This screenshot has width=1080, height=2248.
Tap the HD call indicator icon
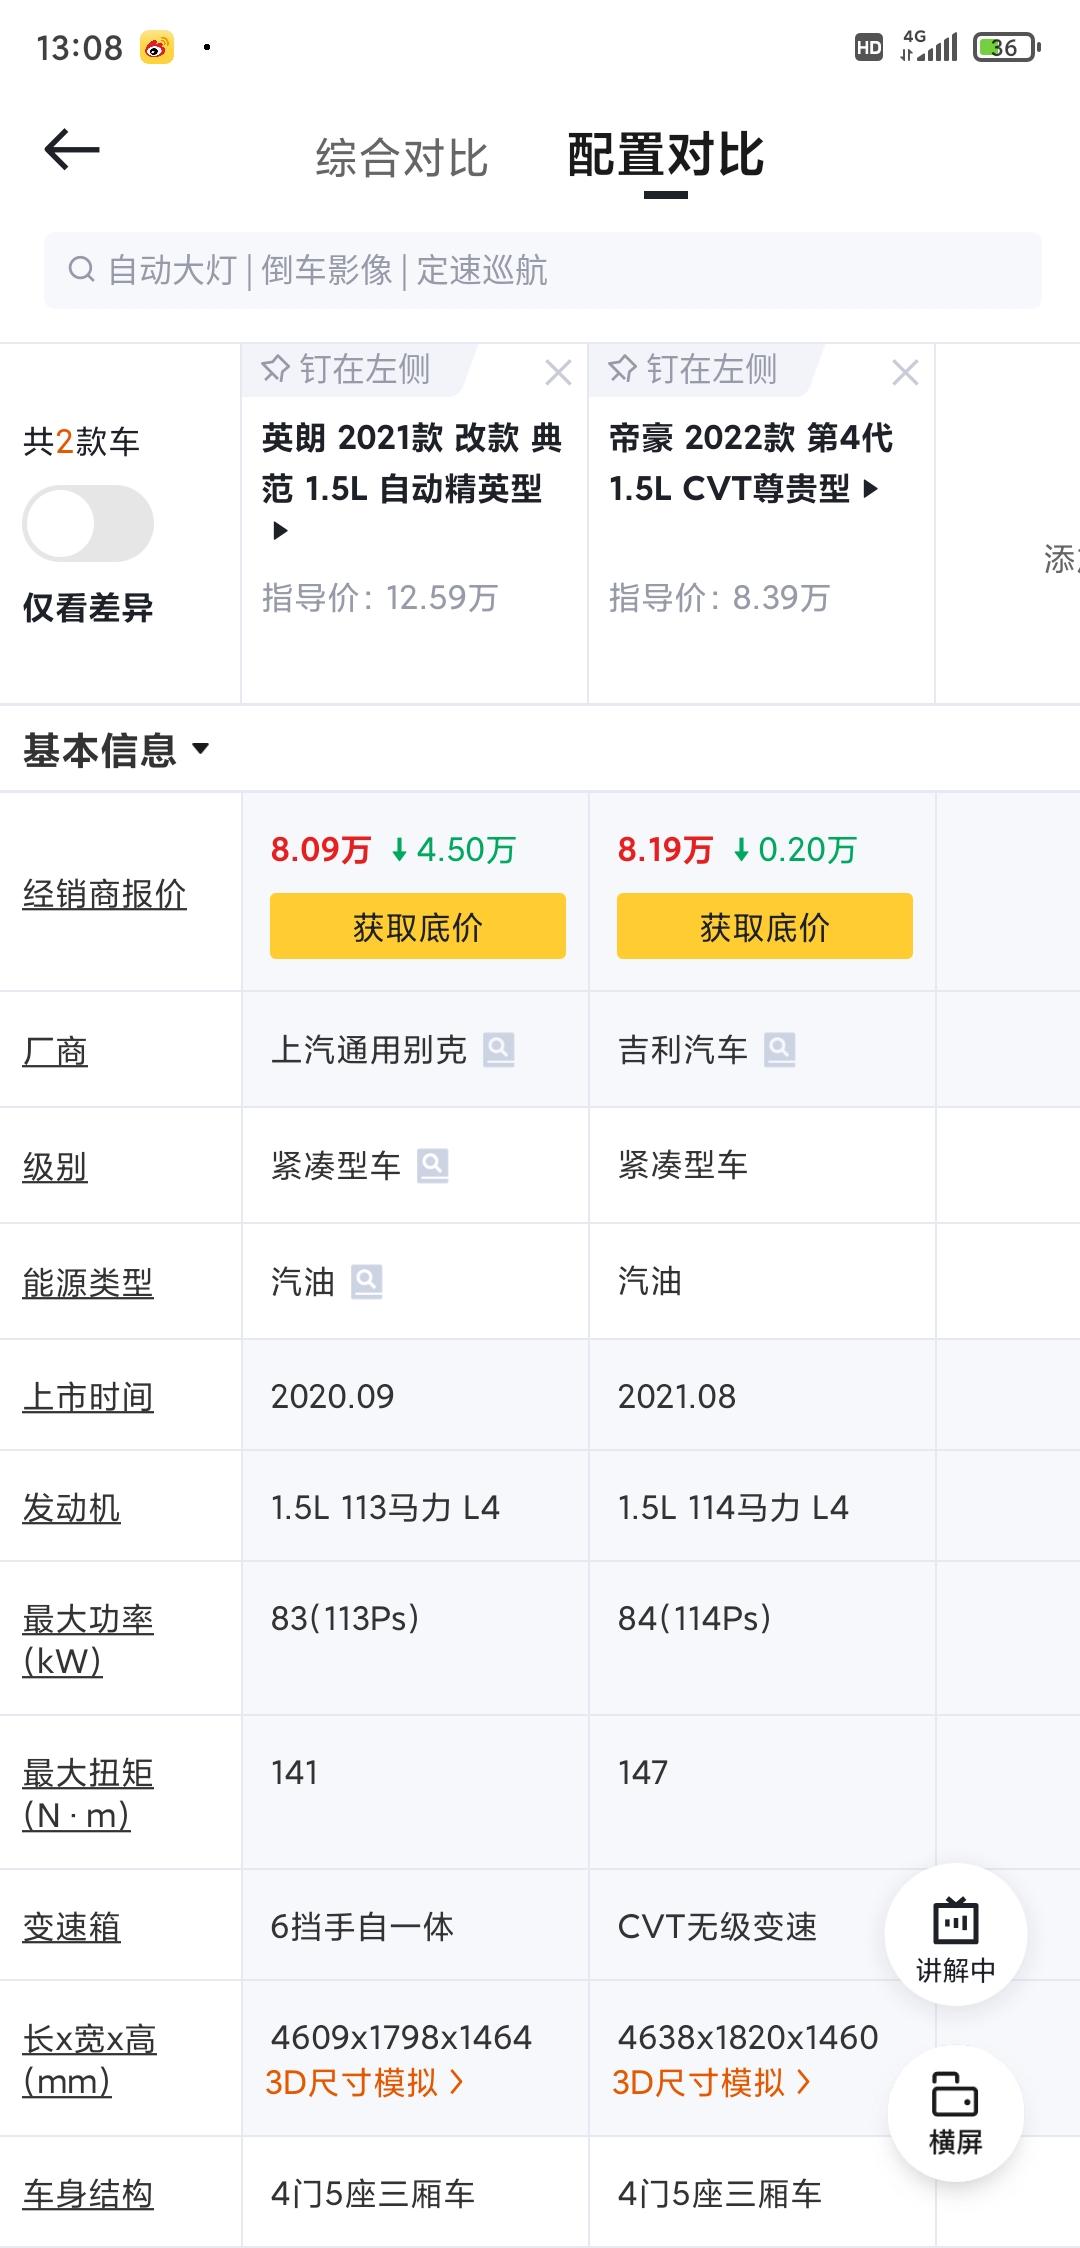(869, 47)
